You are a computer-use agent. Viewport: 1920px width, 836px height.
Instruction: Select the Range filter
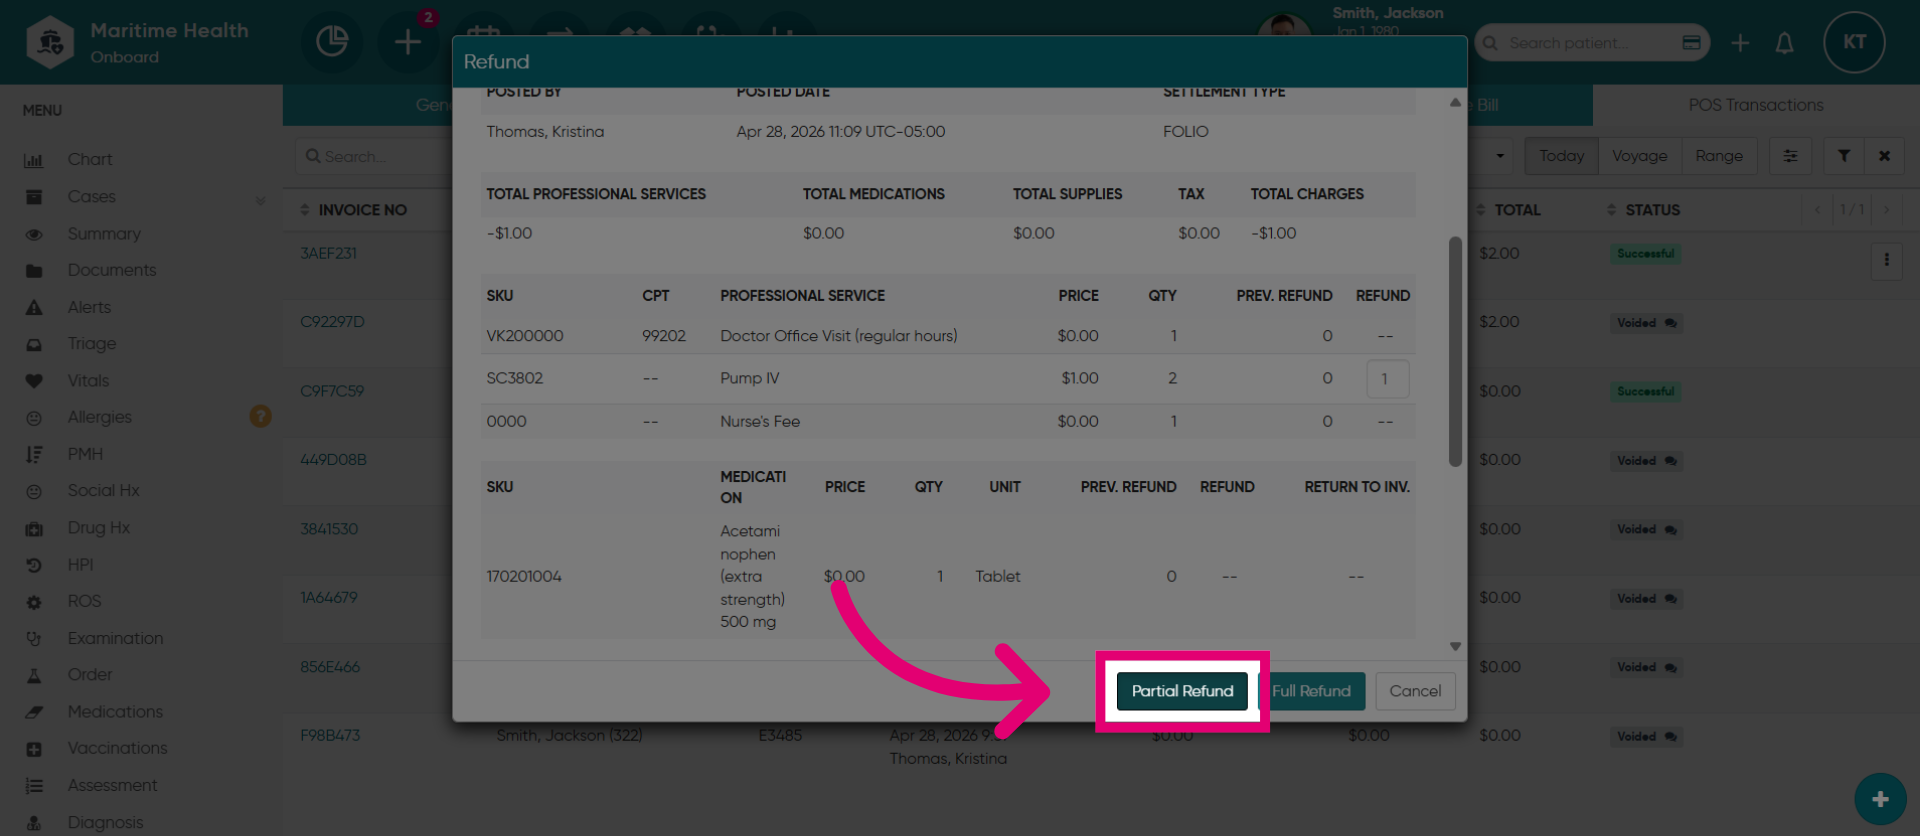[x=1719, y=156]
